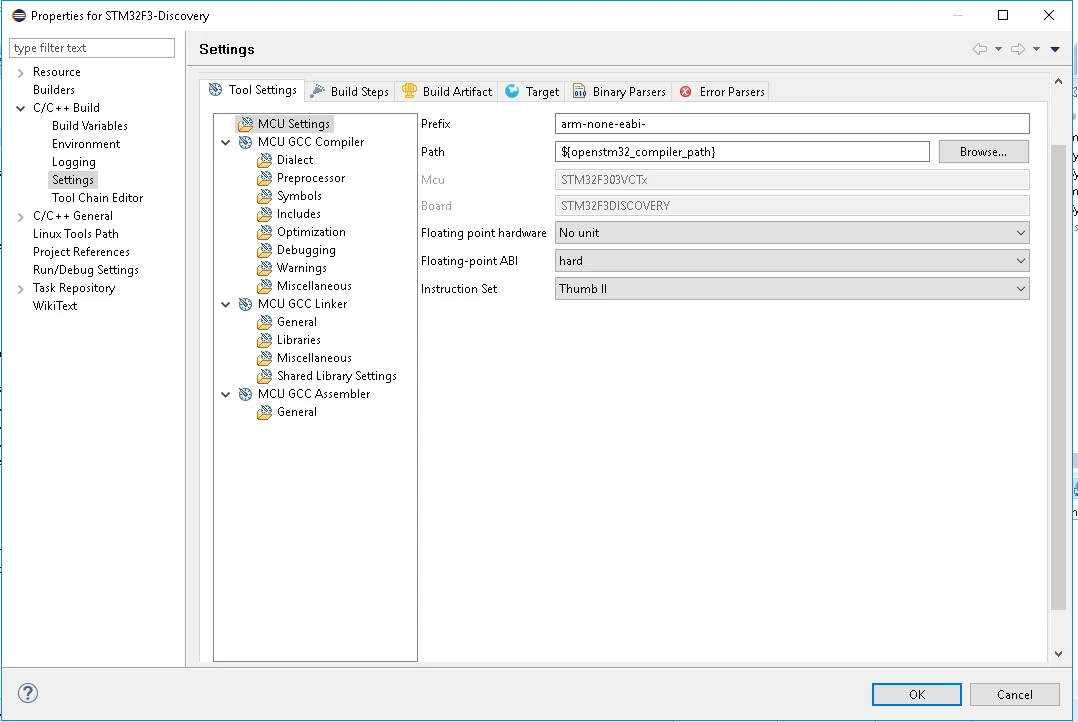1078x722 pixels.
Task: Open the back history dropdown arrow
Action: pos(998,49)
